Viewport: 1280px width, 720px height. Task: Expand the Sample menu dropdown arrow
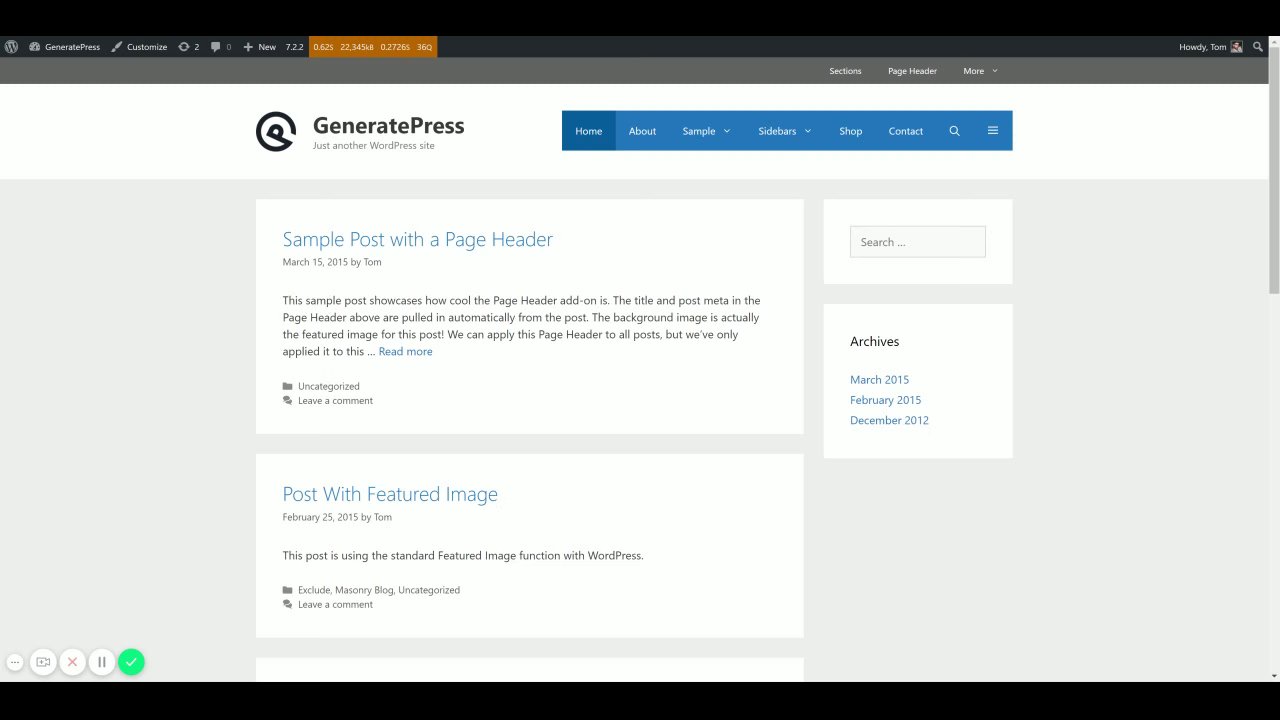(x=727, y=131)
